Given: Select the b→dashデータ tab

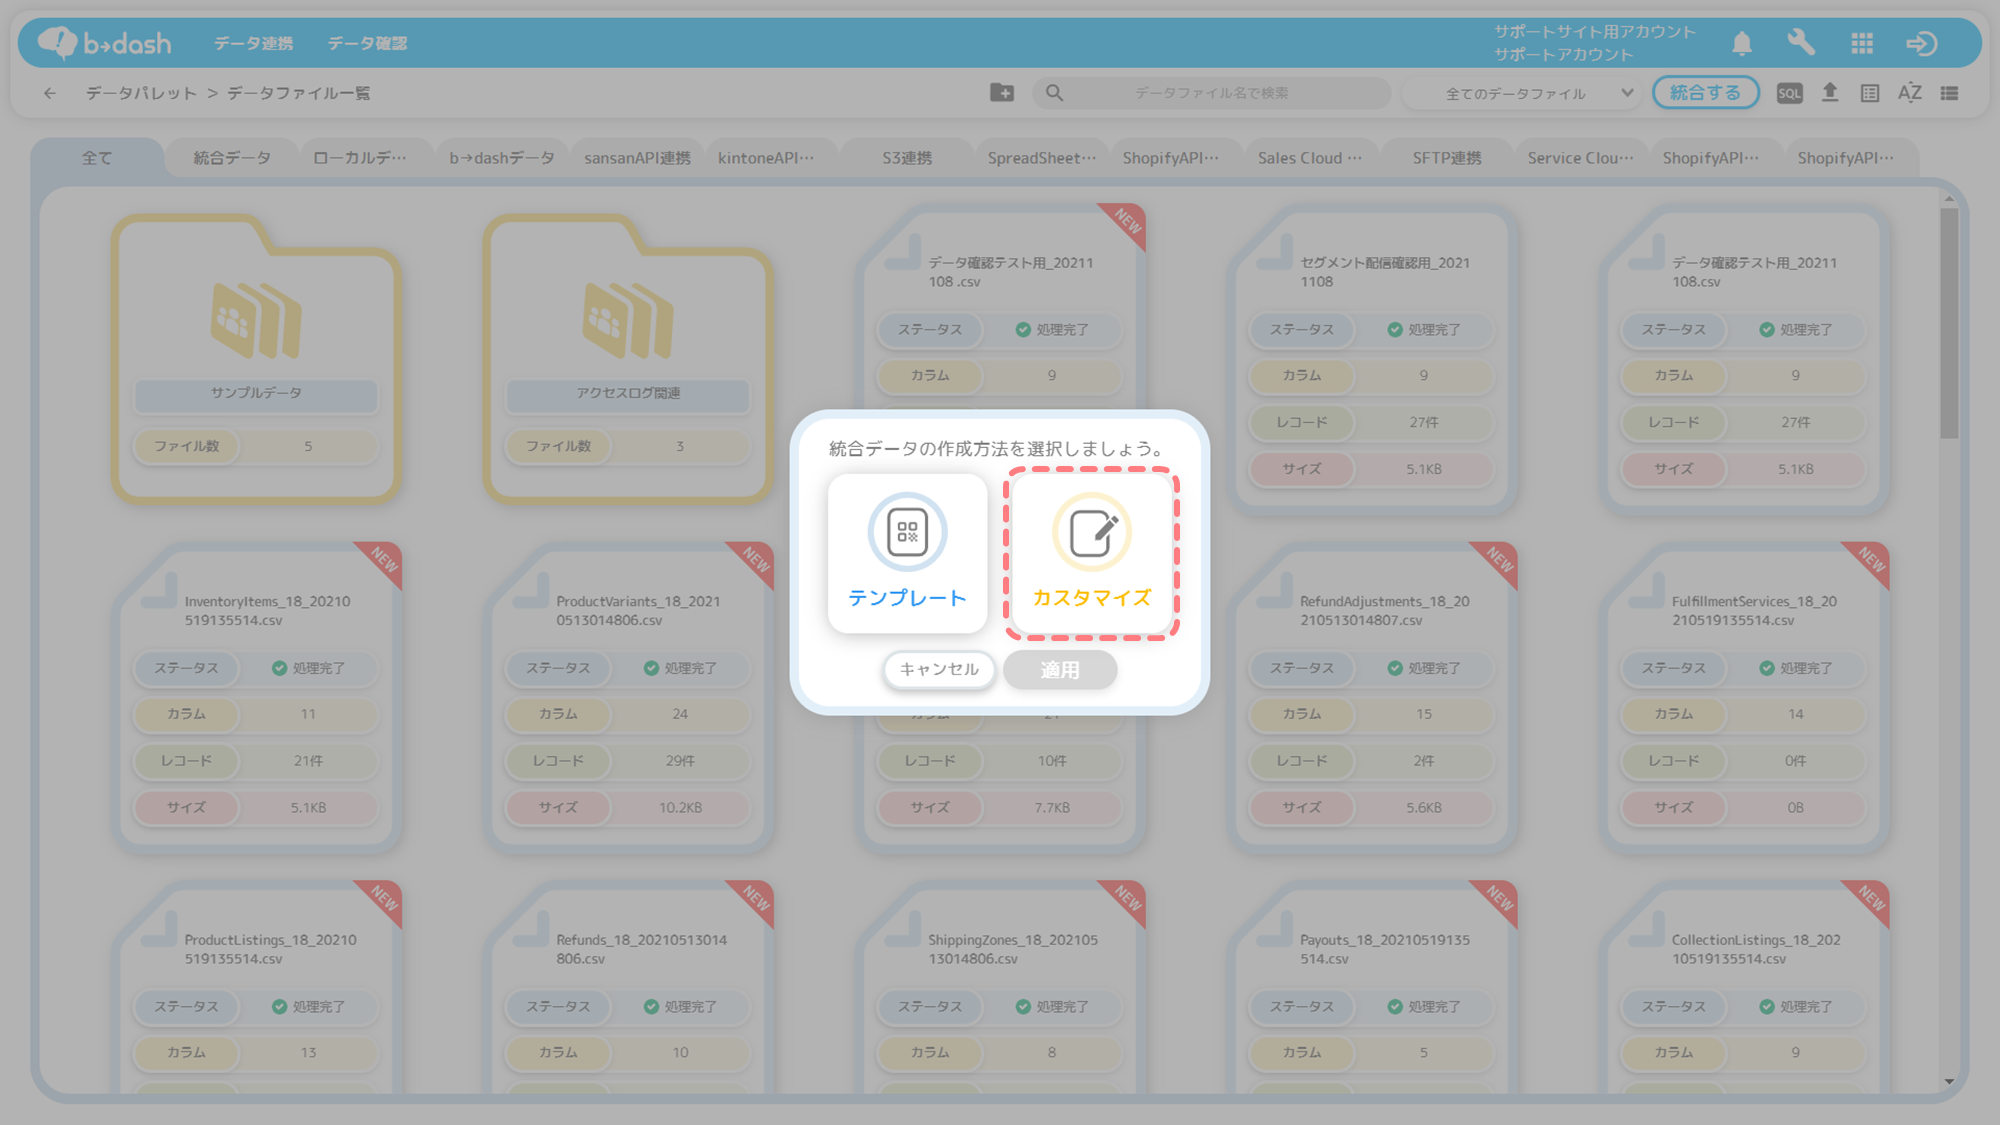Looking at the screenshot, I should [x=502, y=158].
